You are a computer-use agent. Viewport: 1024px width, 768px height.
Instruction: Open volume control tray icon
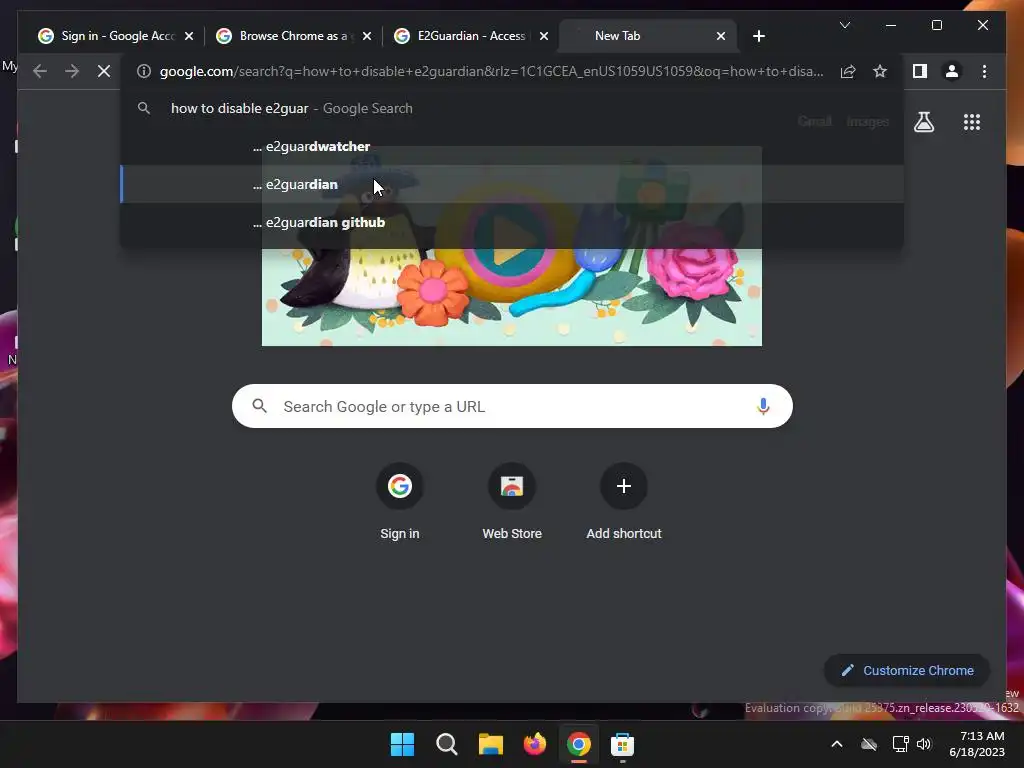point(923,744)
